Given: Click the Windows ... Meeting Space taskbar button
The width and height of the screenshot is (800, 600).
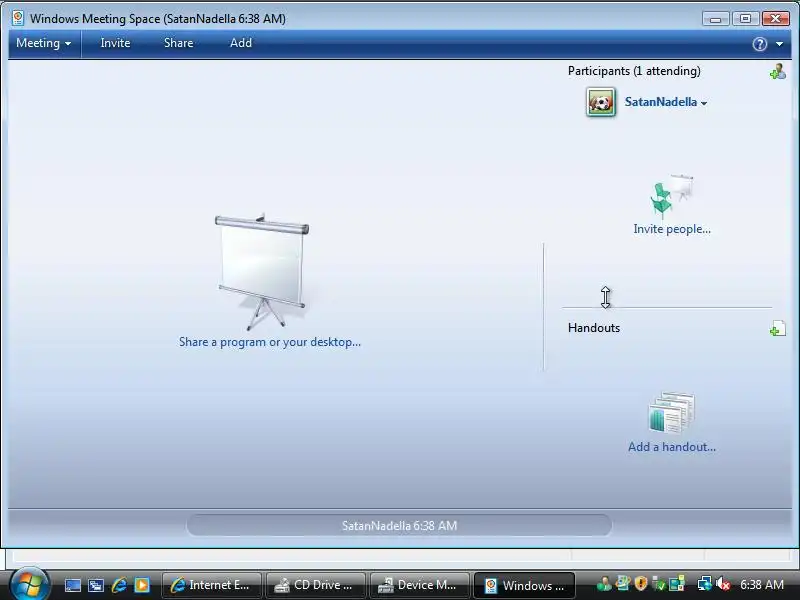Looking at the screenshot, I should [524, 585].
